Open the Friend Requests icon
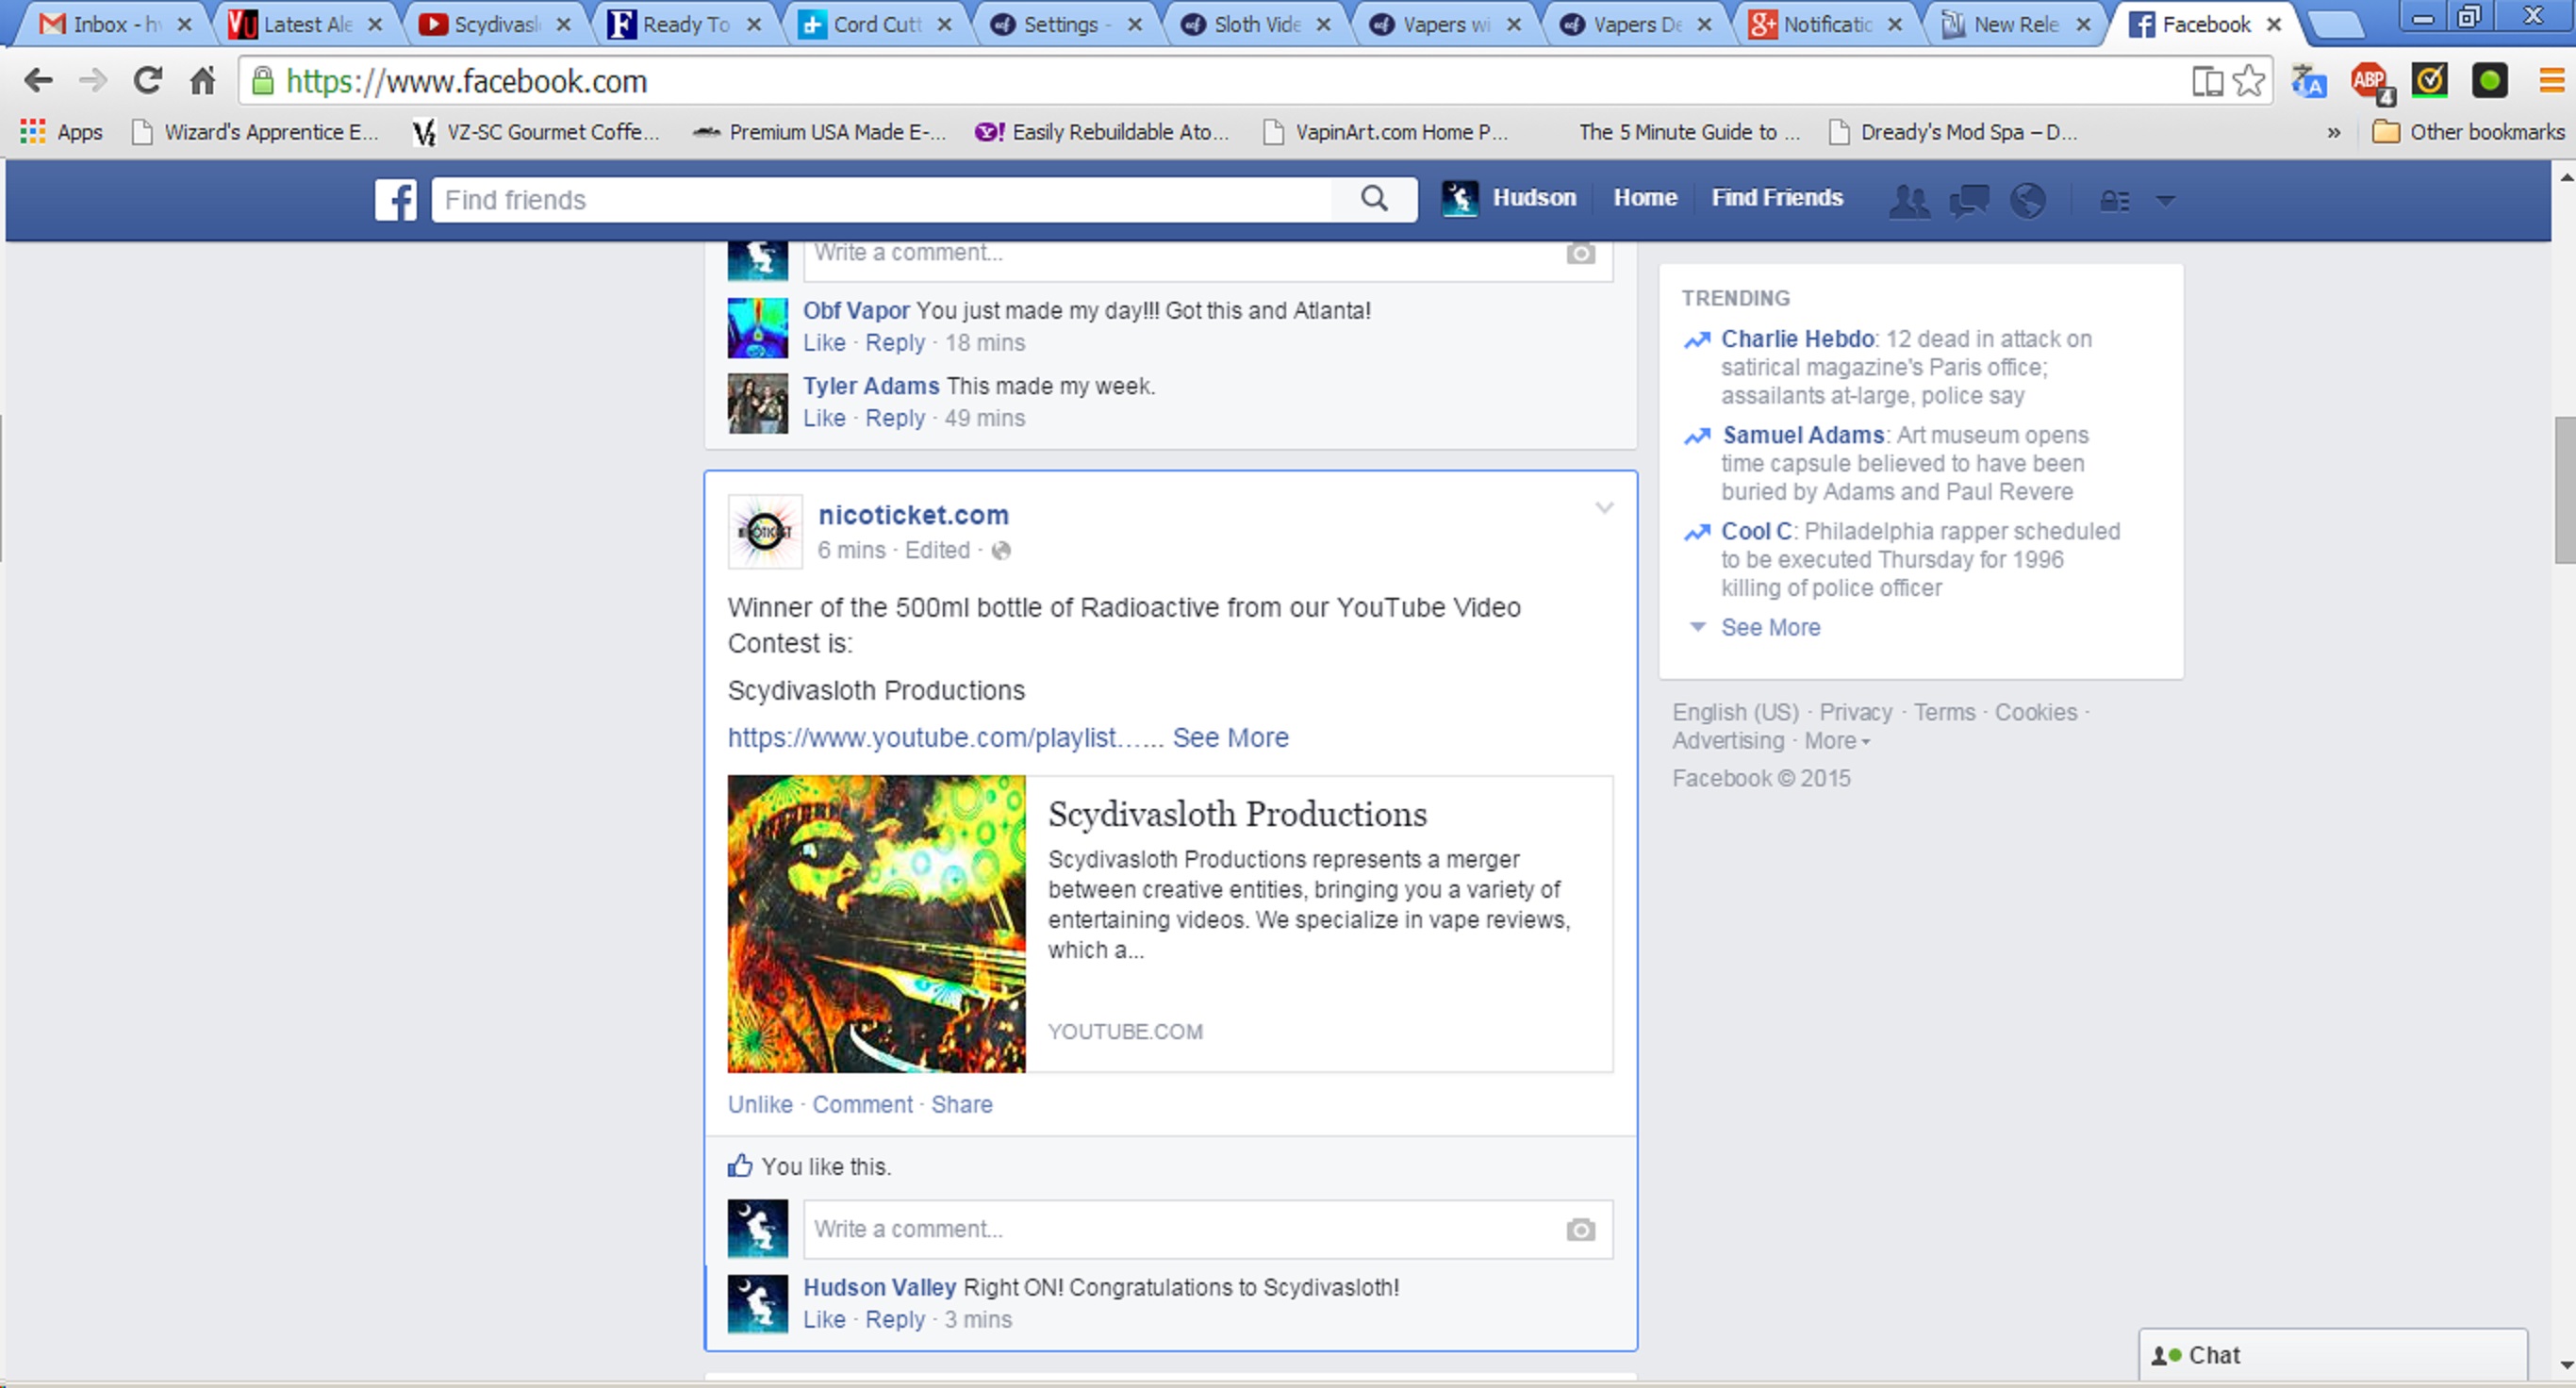Screen dimensions: 2576x1388 click(x=1909, y=201)
